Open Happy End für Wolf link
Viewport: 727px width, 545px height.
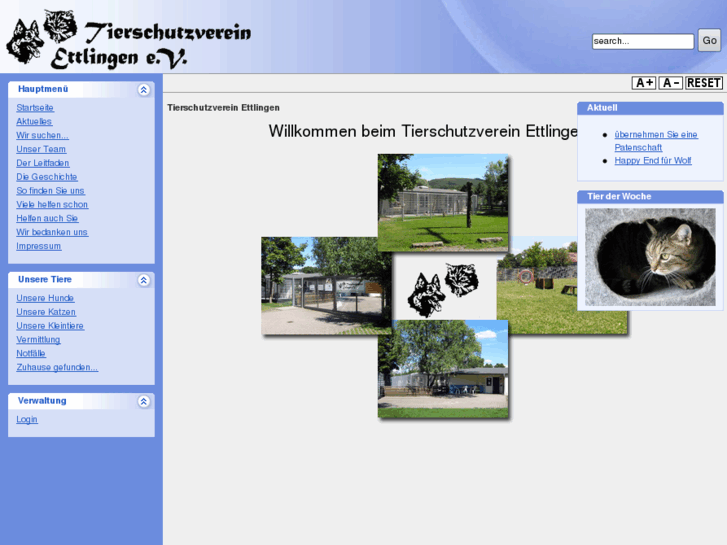pyautogui.click(x=653, y=160)
